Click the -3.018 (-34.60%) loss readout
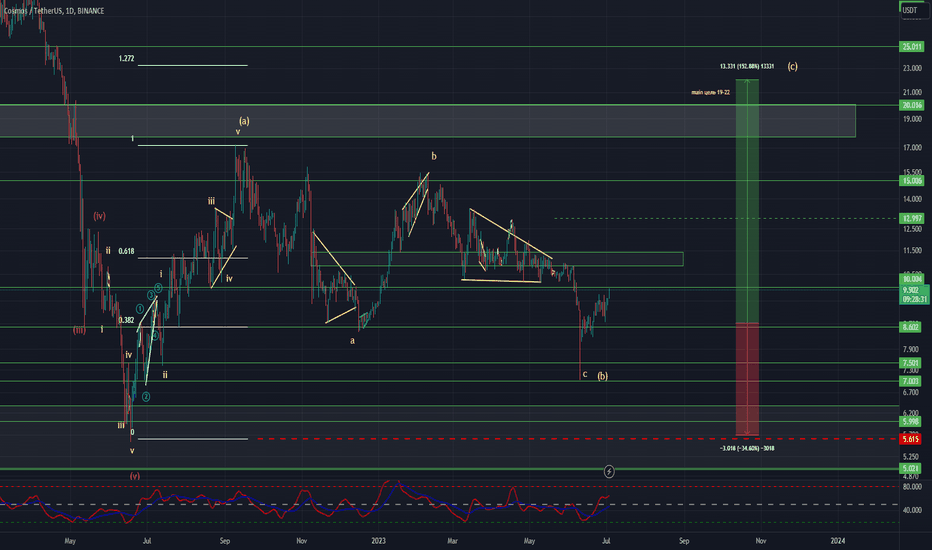 747,448
